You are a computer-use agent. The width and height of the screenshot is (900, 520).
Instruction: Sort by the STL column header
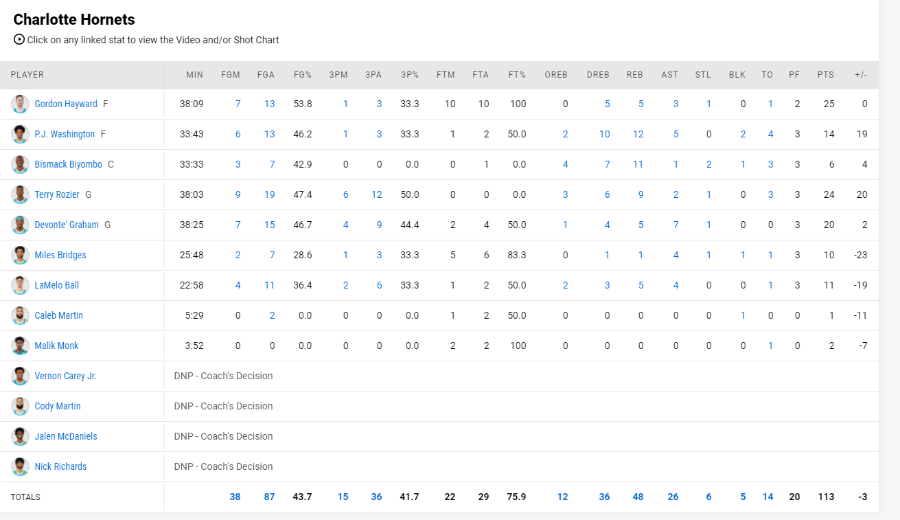(703, 75)
